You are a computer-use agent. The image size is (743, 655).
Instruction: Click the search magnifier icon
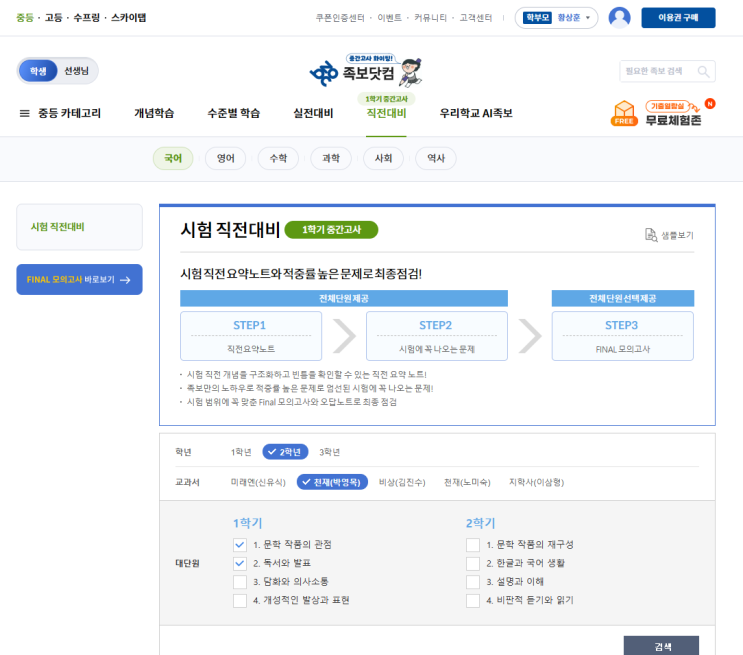coord(703,72)
